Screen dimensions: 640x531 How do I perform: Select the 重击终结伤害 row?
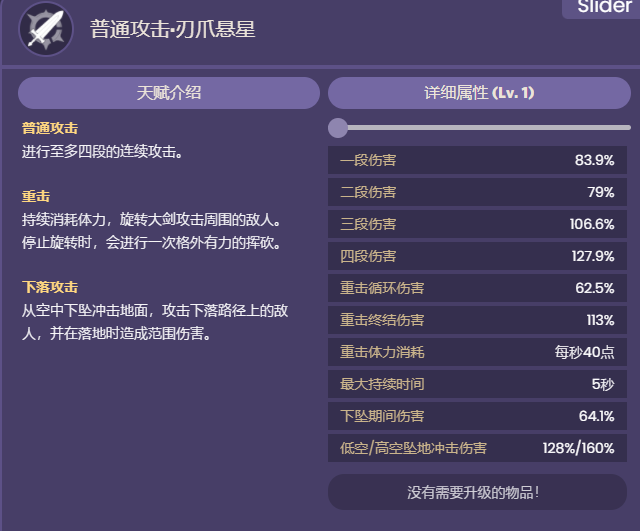(477, 320)
